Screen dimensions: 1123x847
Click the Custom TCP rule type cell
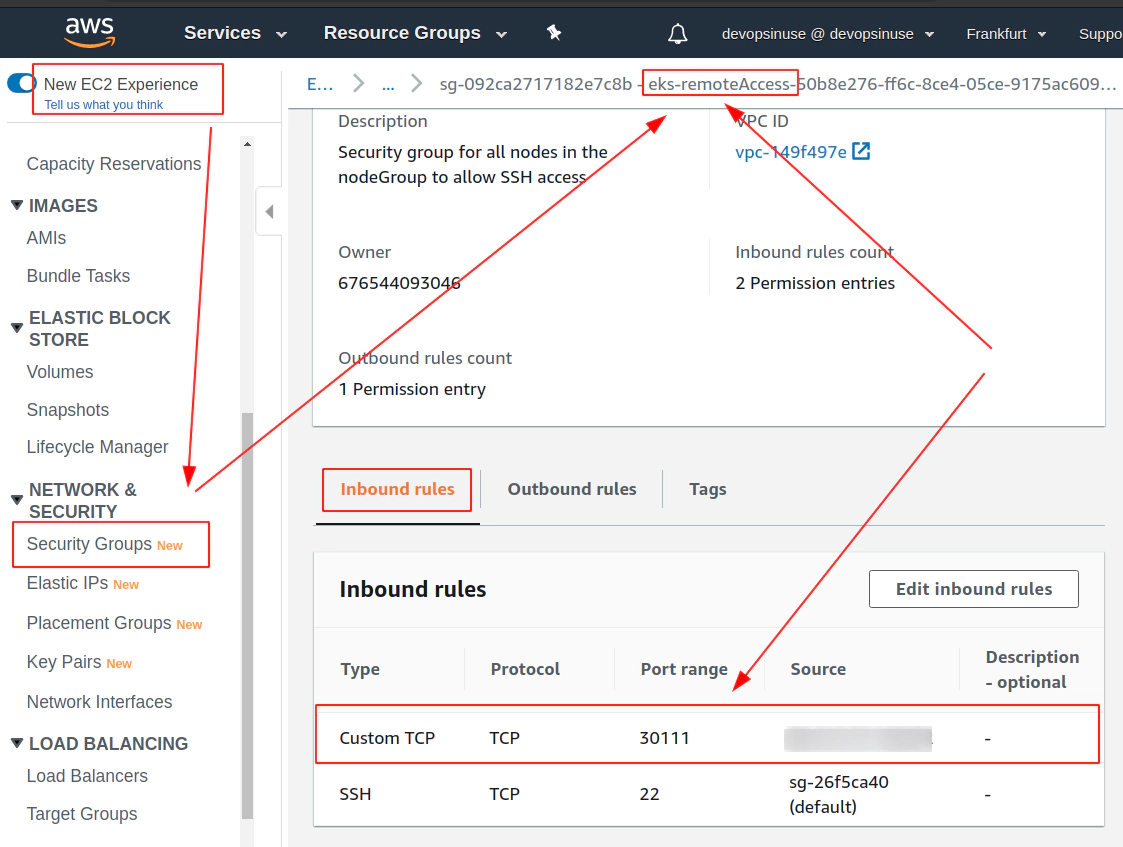pyautogui.click(x=387, y=738)
